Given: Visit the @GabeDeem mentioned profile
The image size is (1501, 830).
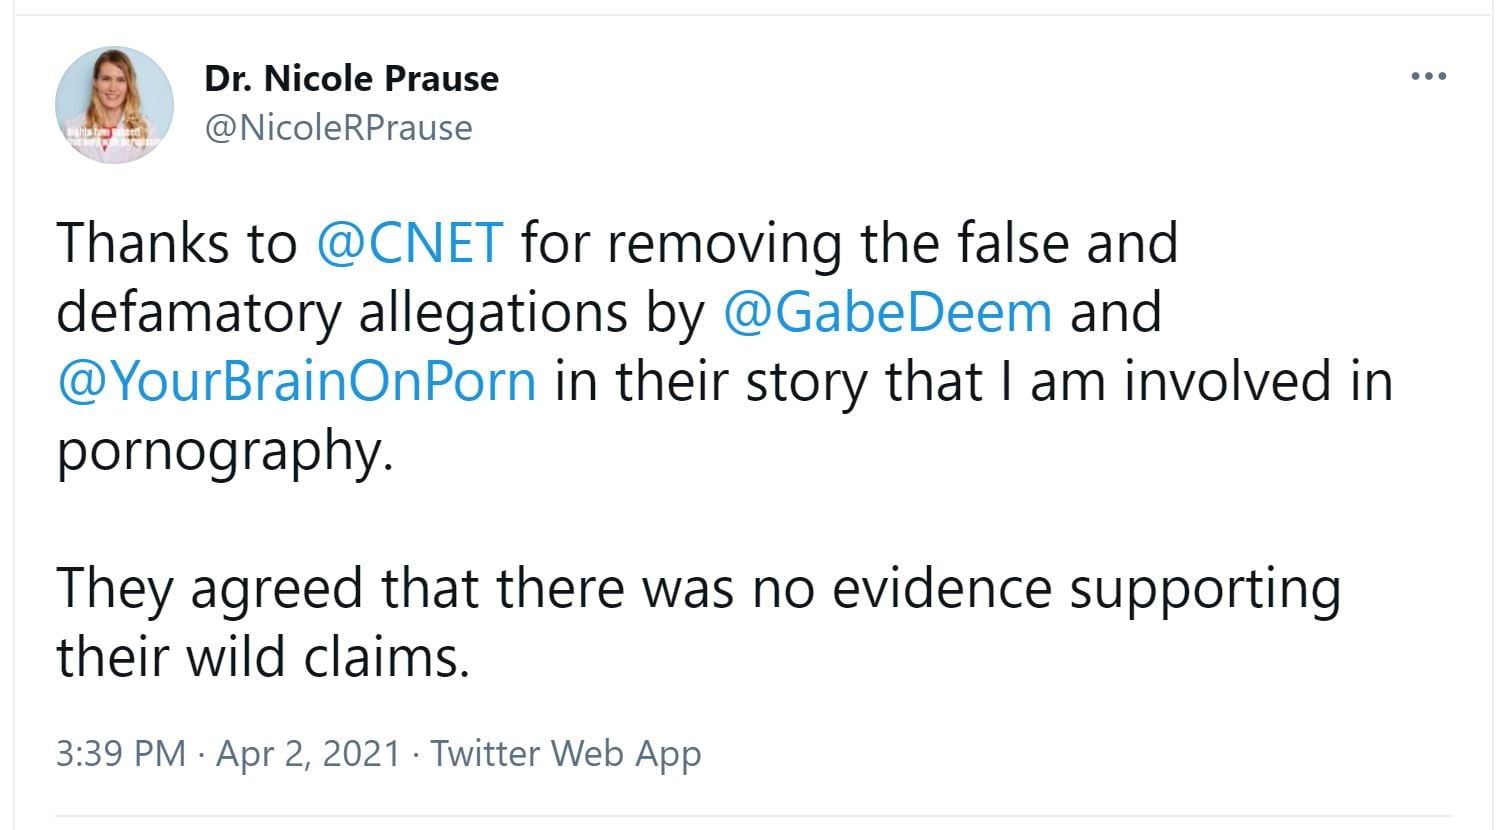Looking at the screenshot, I should pos(886,312).
